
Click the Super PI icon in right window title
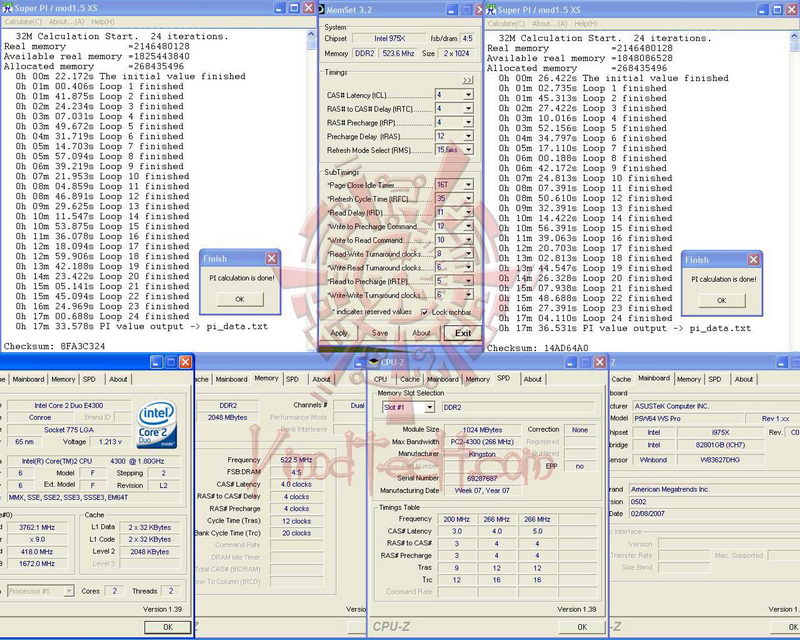491,9
